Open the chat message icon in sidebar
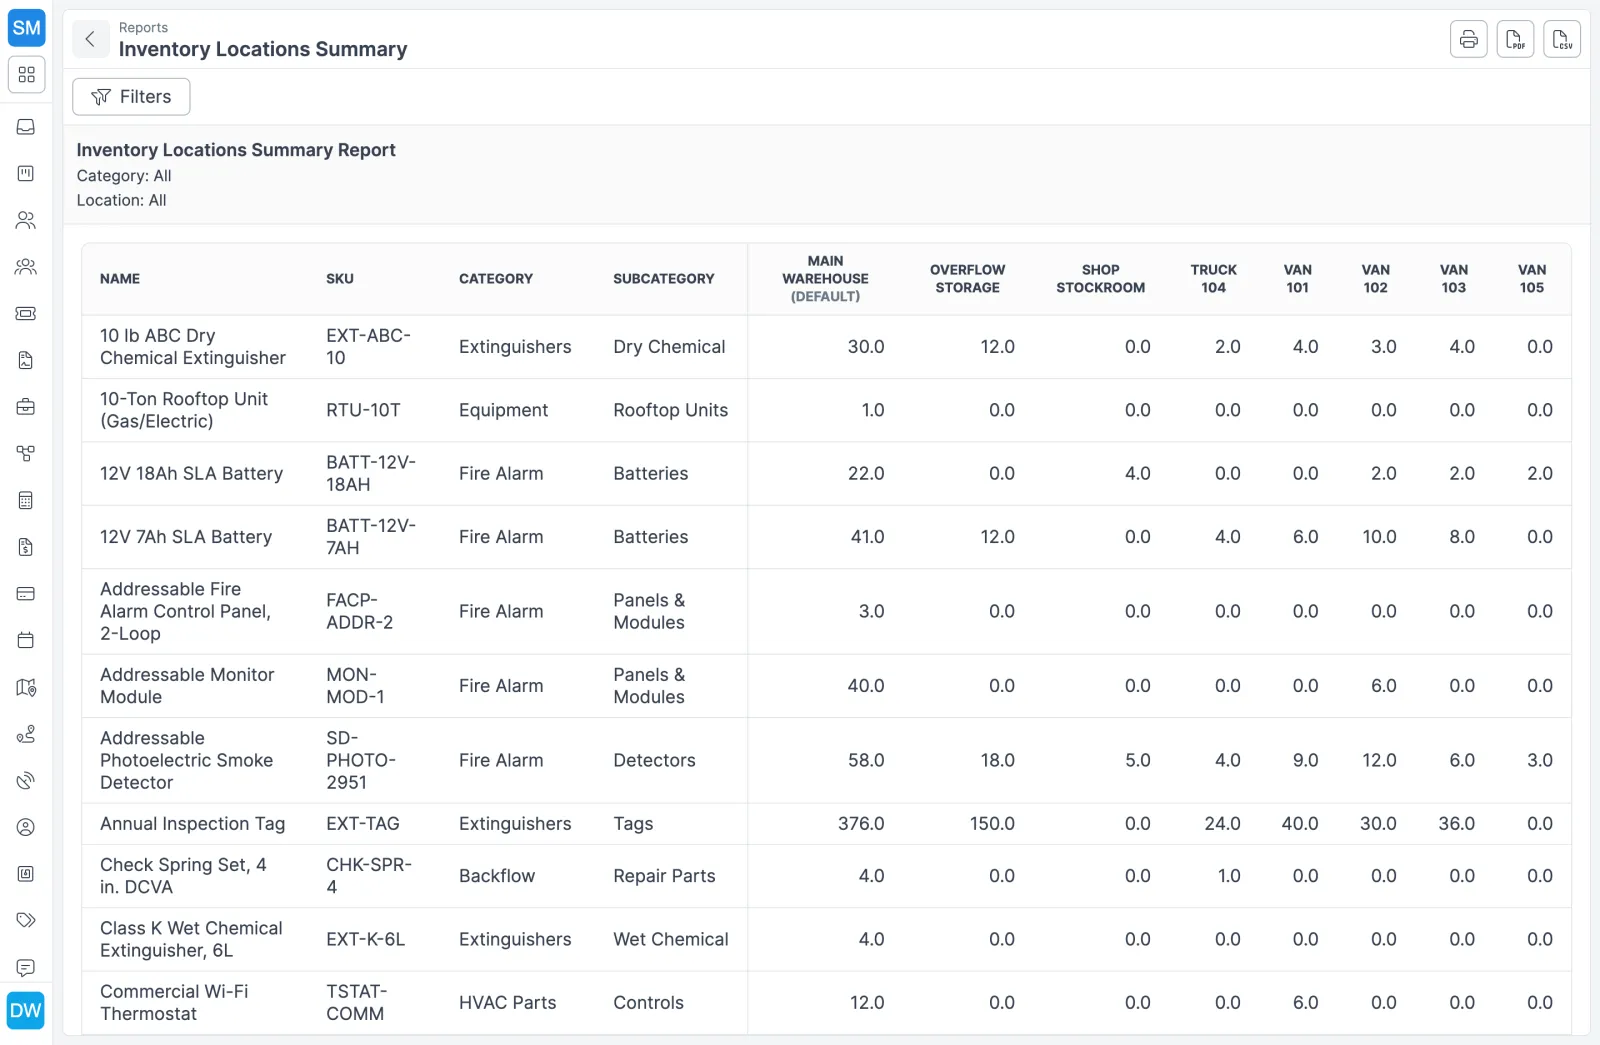The image size is (1600, 1045). [x=26, y=967]
